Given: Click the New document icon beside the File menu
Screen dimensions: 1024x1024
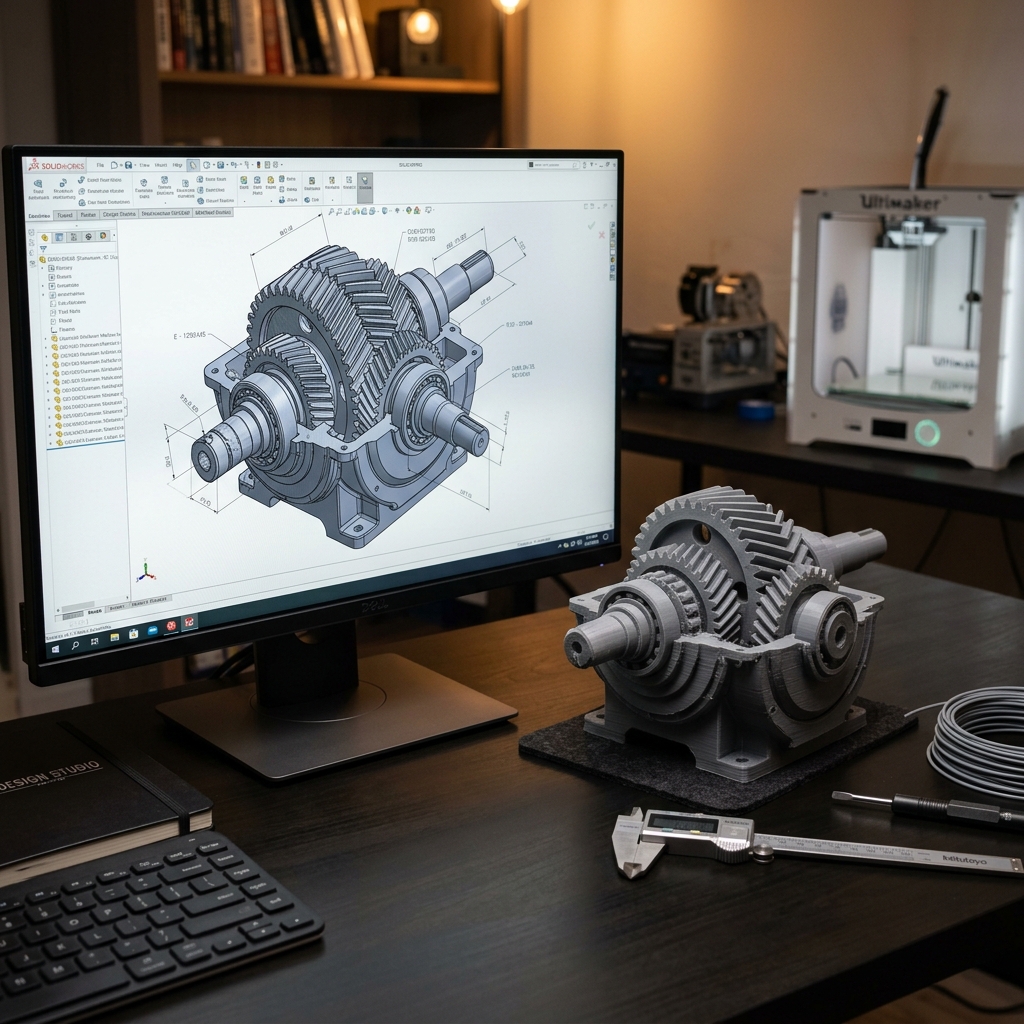Looking at the screenshot, I should pos(114,165).
